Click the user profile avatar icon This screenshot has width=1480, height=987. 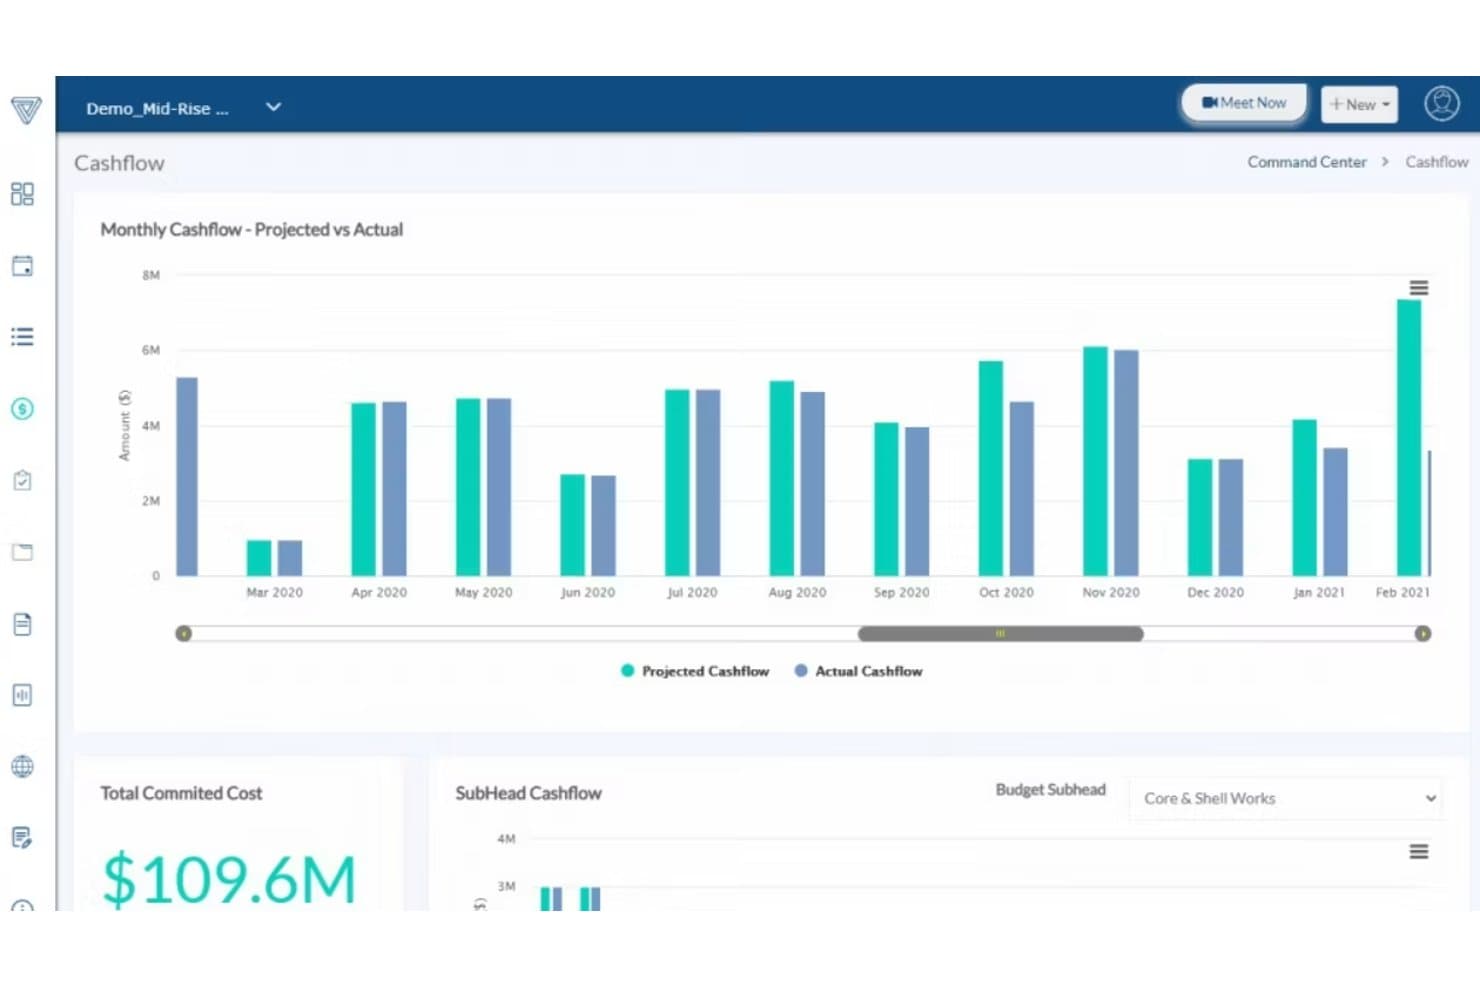[1441, 104]
